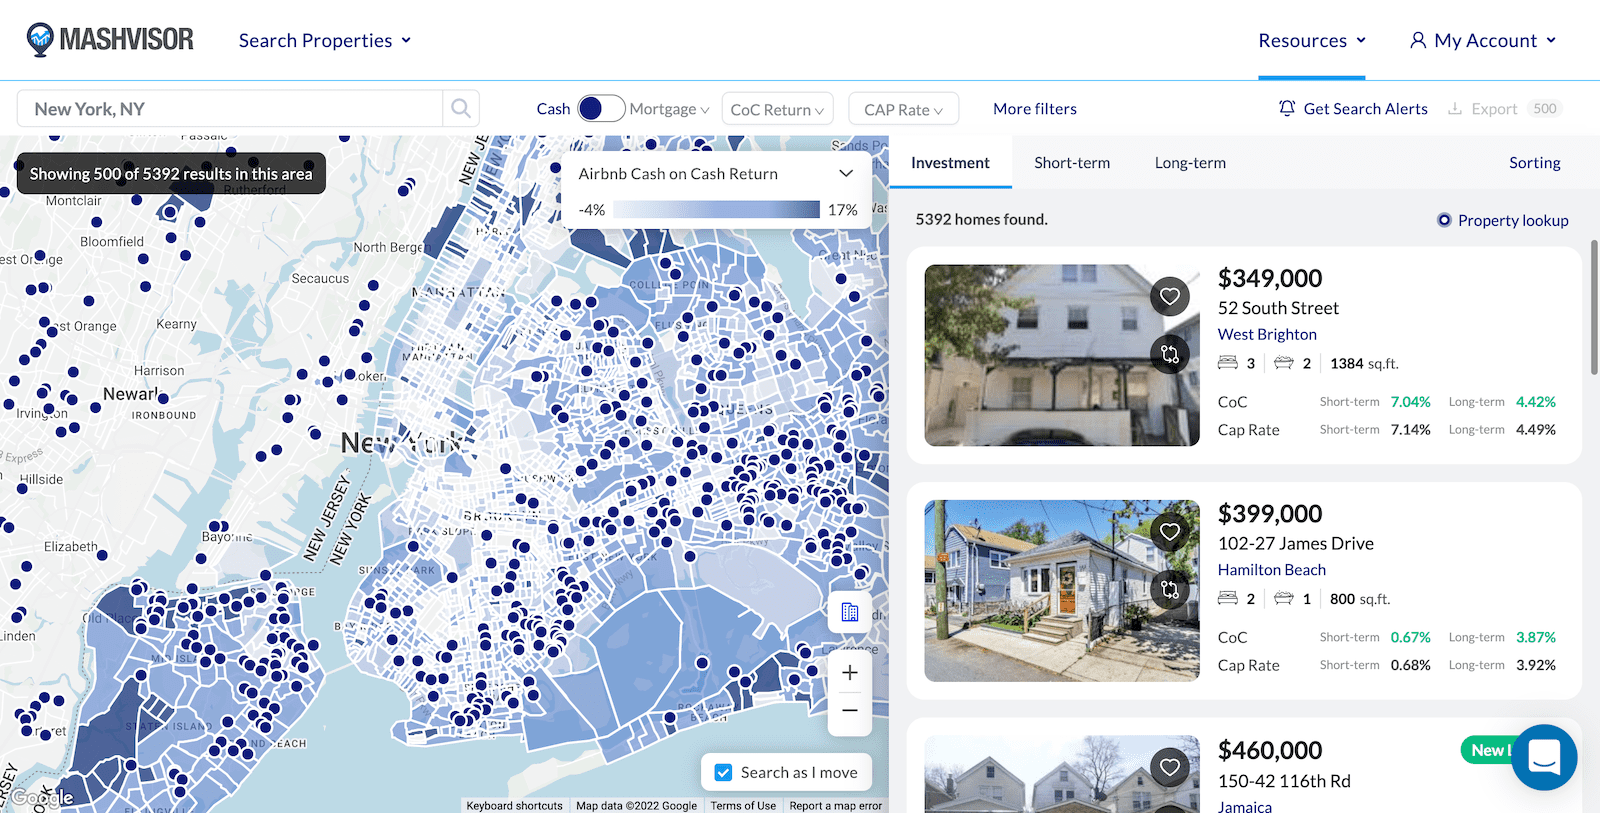Click the results list scrollbar
The height and width of the screenshot is (813, 1600).
tap(1594, 307)
